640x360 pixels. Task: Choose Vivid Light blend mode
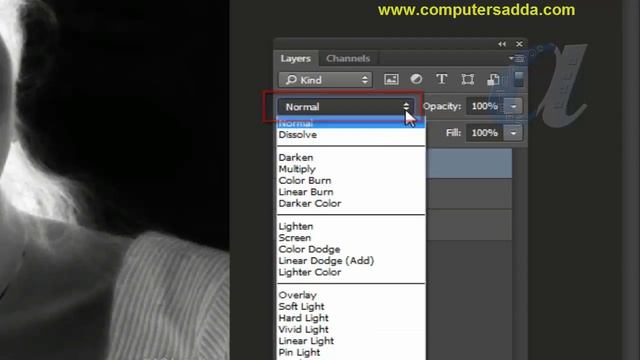click(351, 329)
